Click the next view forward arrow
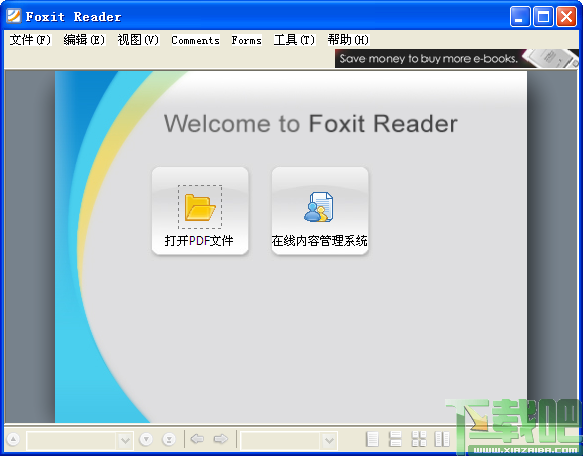 (x=221, y=439)
